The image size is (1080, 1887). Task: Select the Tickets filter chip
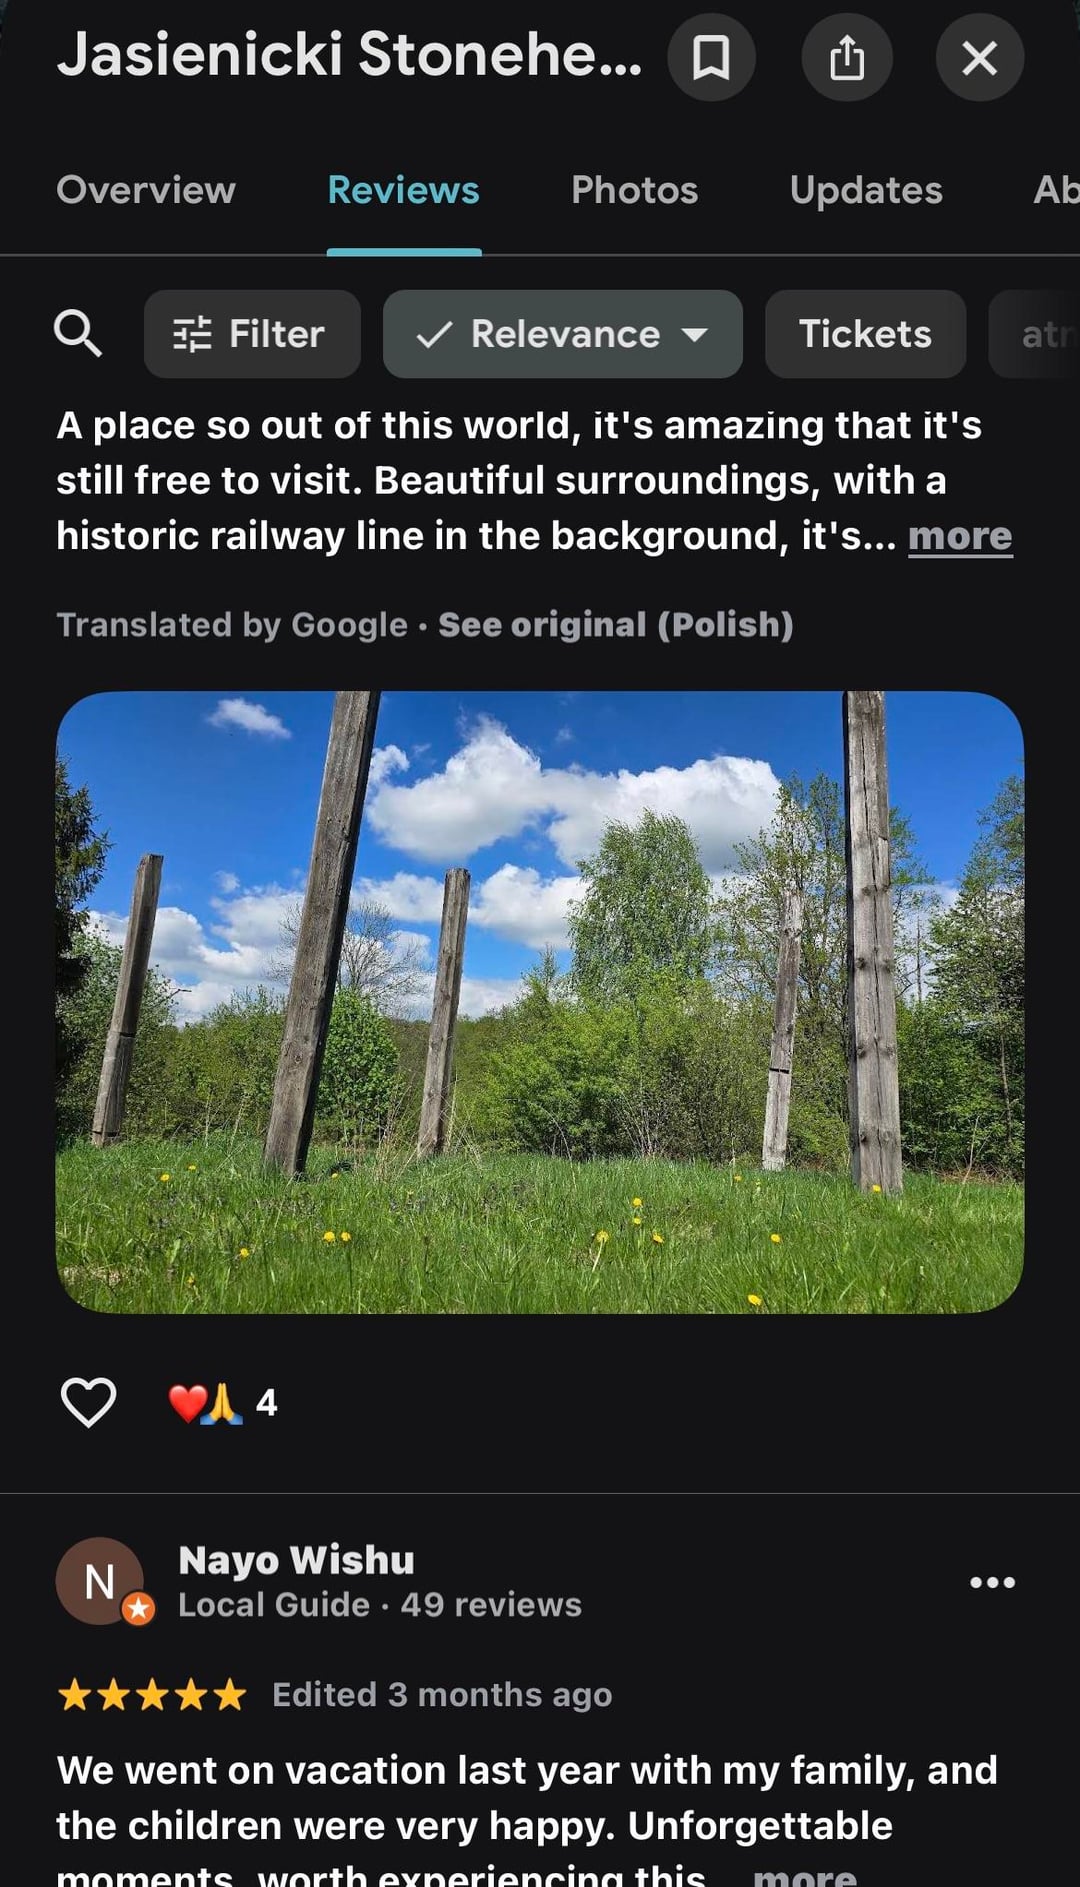click(865, 334)
